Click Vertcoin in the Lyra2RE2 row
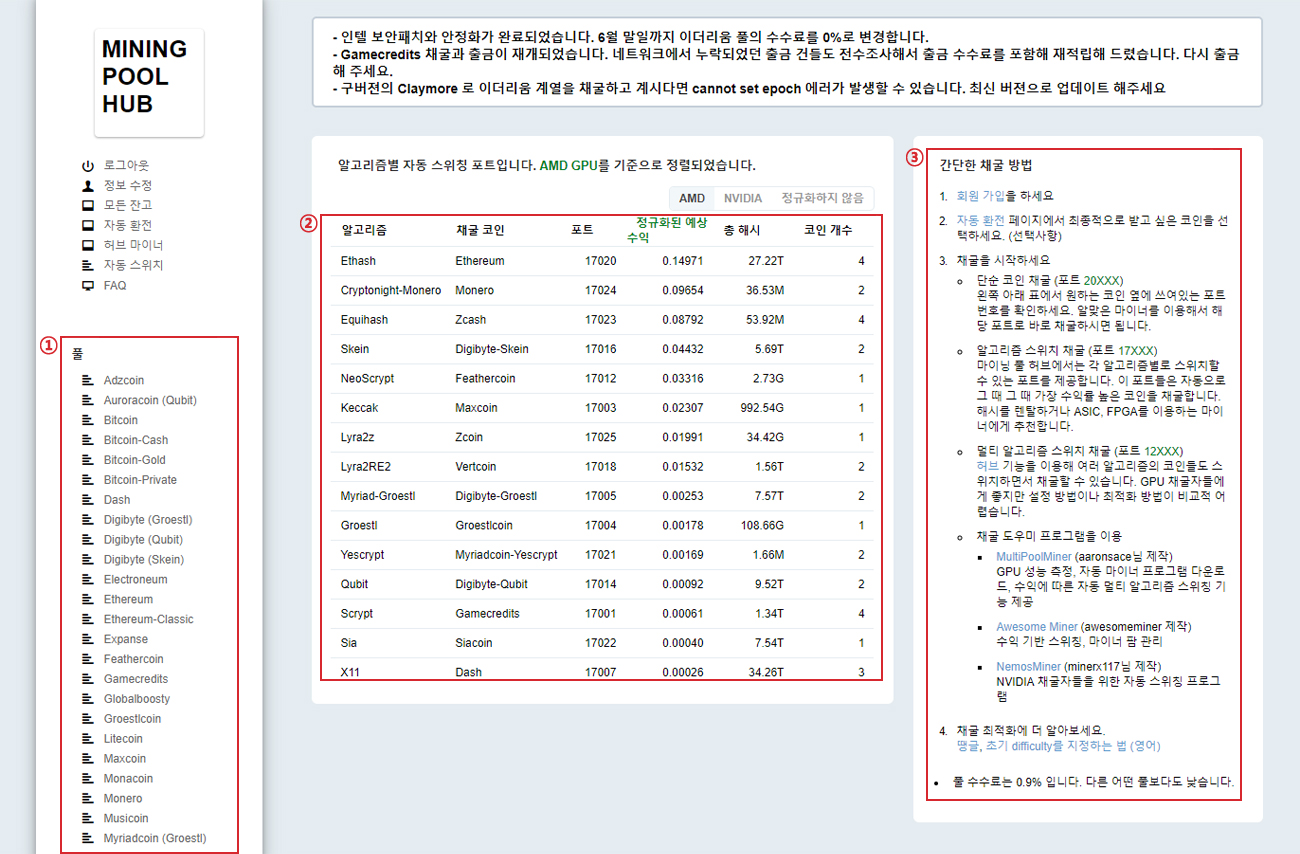Screen dimensions: 1300x854 [476, 467]
